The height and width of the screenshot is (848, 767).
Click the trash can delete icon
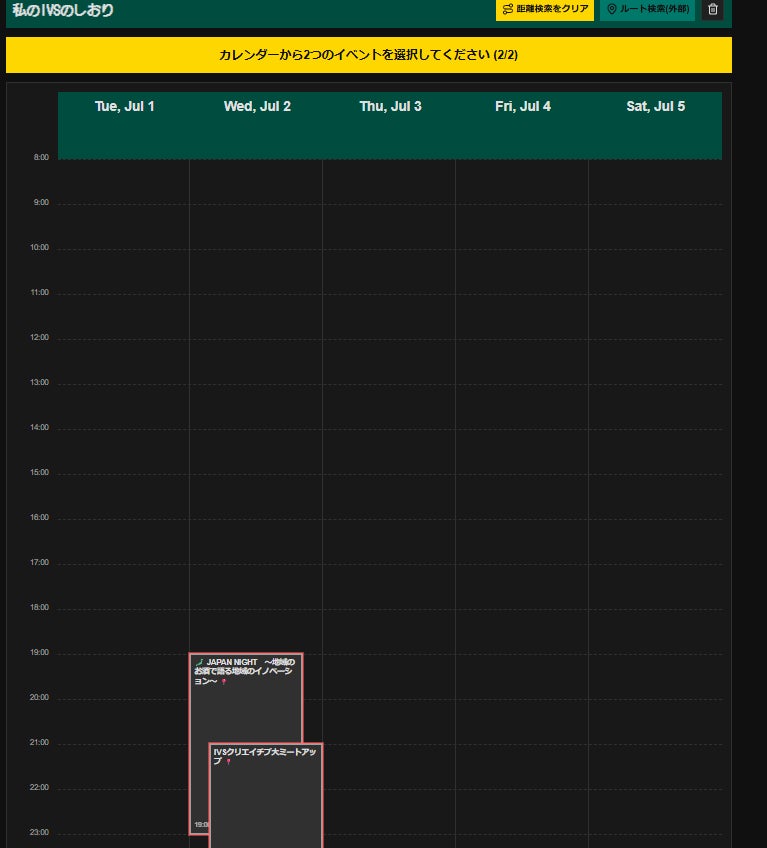(712, 9)
